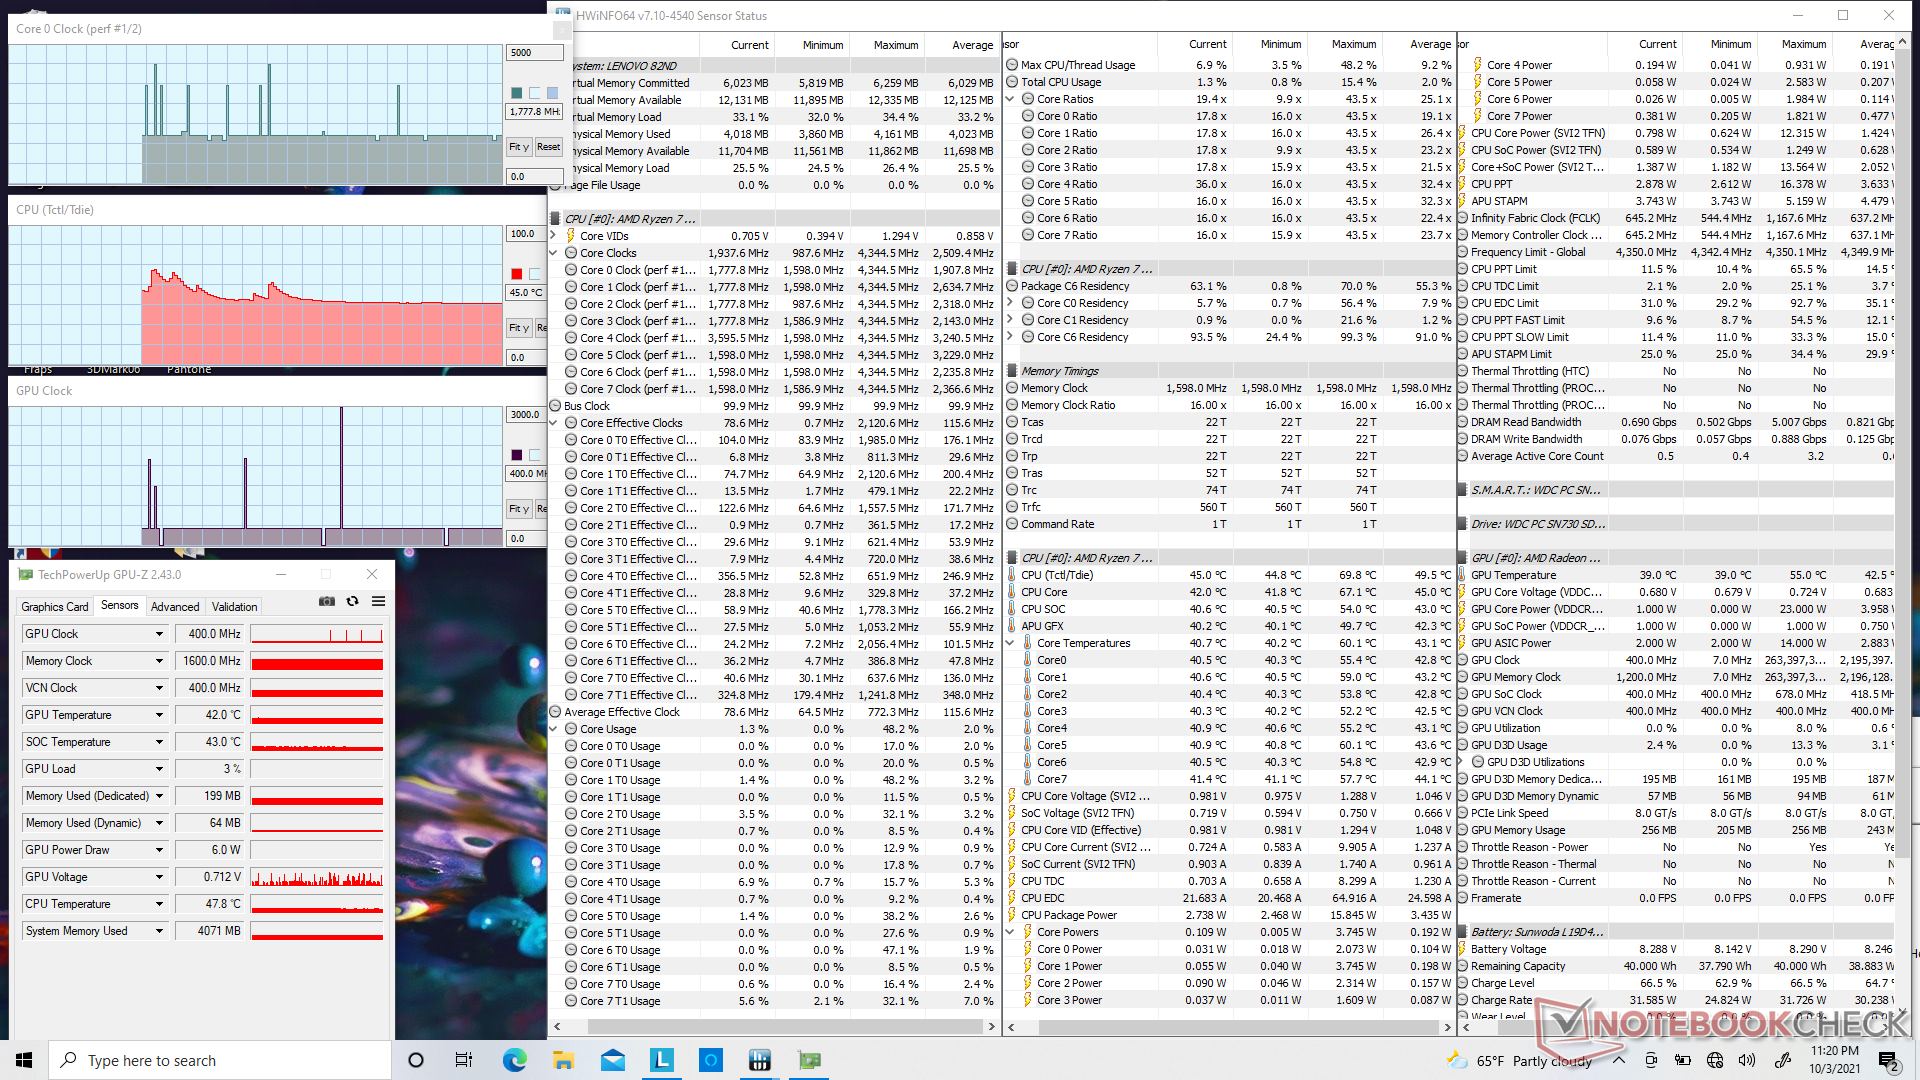Click the Task View taskbar icon

click(463, 1060)
